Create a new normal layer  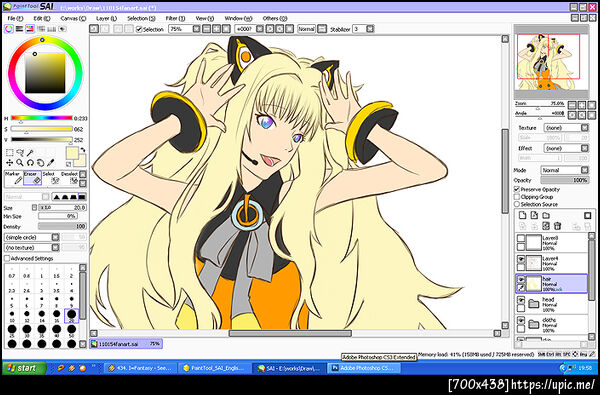(522, 215)
